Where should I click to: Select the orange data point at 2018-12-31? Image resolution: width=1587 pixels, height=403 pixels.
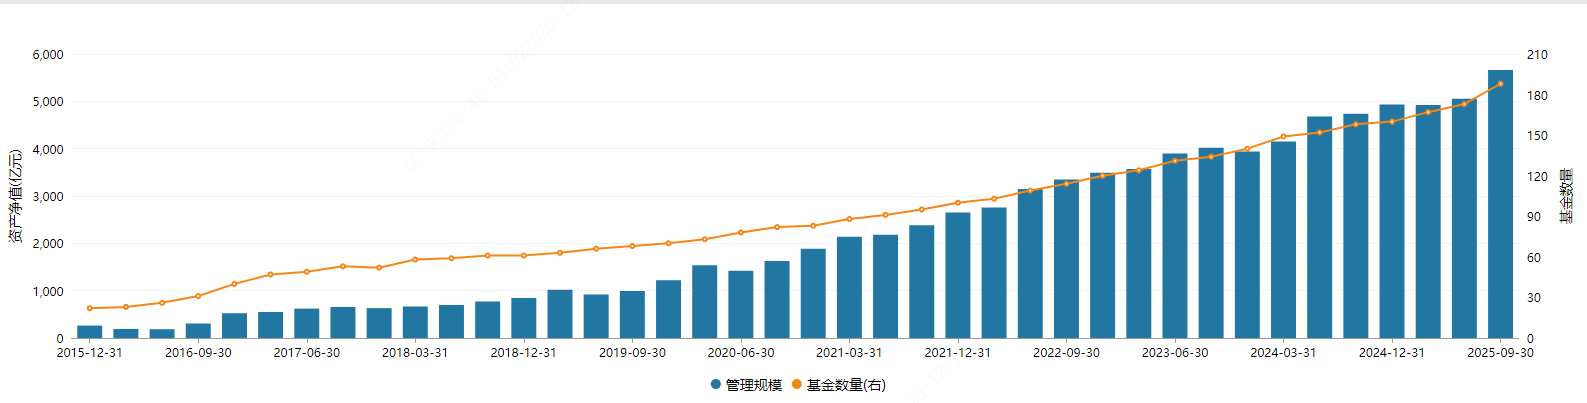(x=523, y=255)
